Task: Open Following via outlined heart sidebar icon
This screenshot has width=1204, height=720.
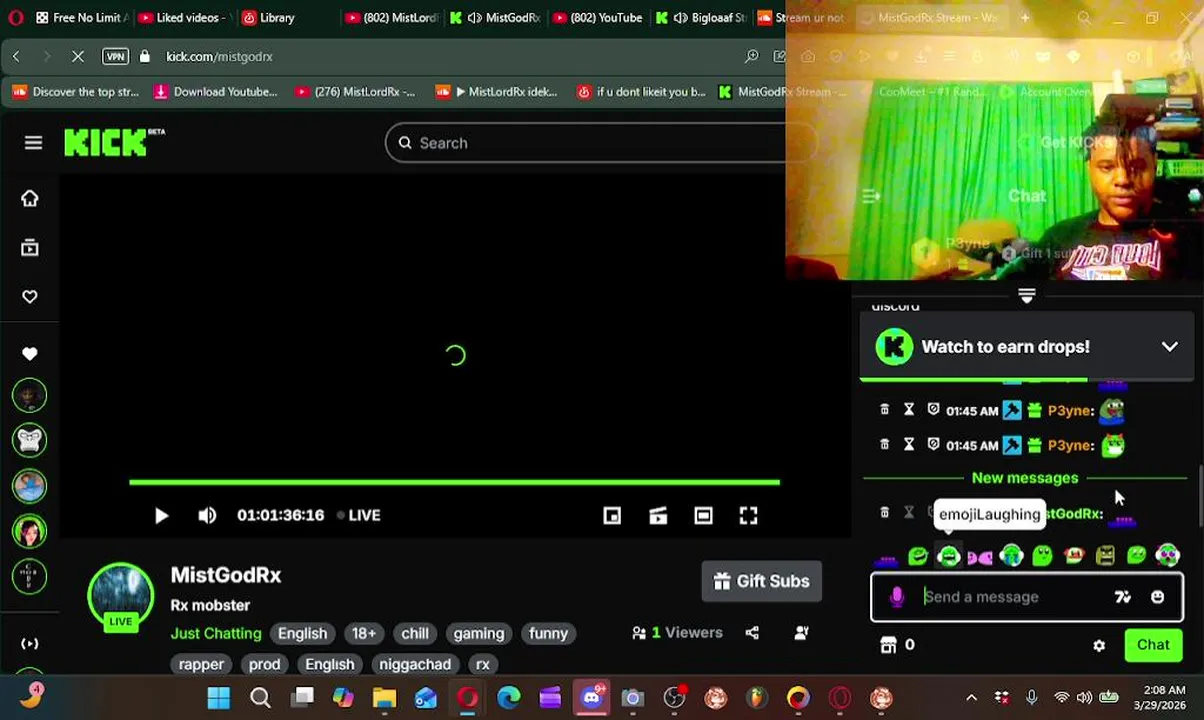Action: tap(30, 297)
